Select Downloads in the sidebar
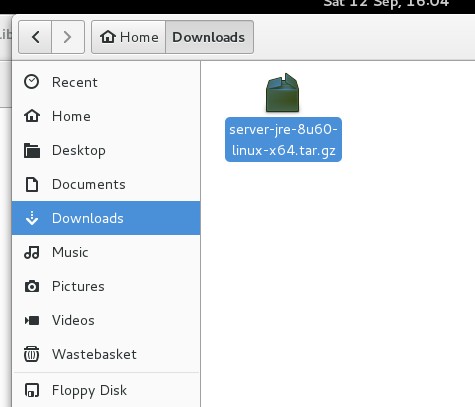 coord(106,218)
